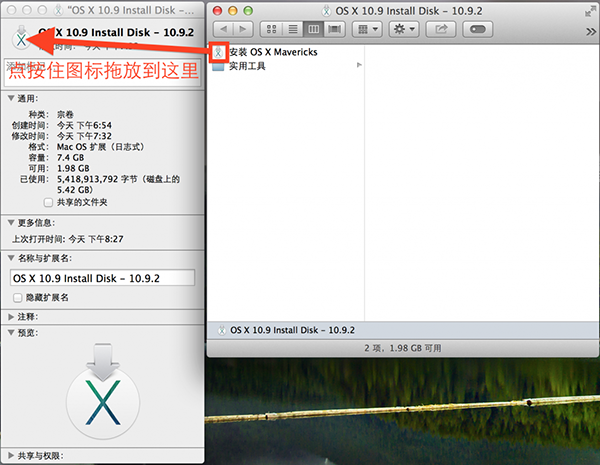Open the arrange items dropdown
600x465 pixels.
[367, 29]
